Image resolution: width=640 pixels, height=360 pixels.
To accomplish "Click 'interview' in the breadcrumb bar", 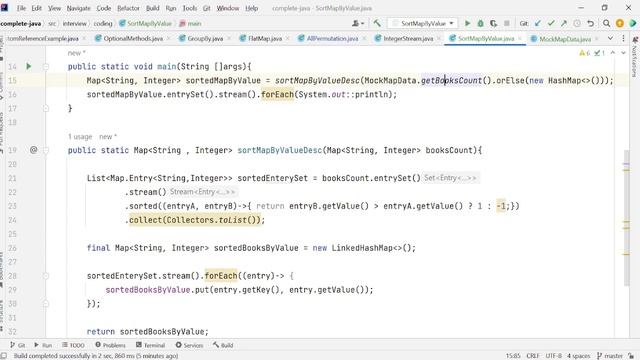I will 75,24.
